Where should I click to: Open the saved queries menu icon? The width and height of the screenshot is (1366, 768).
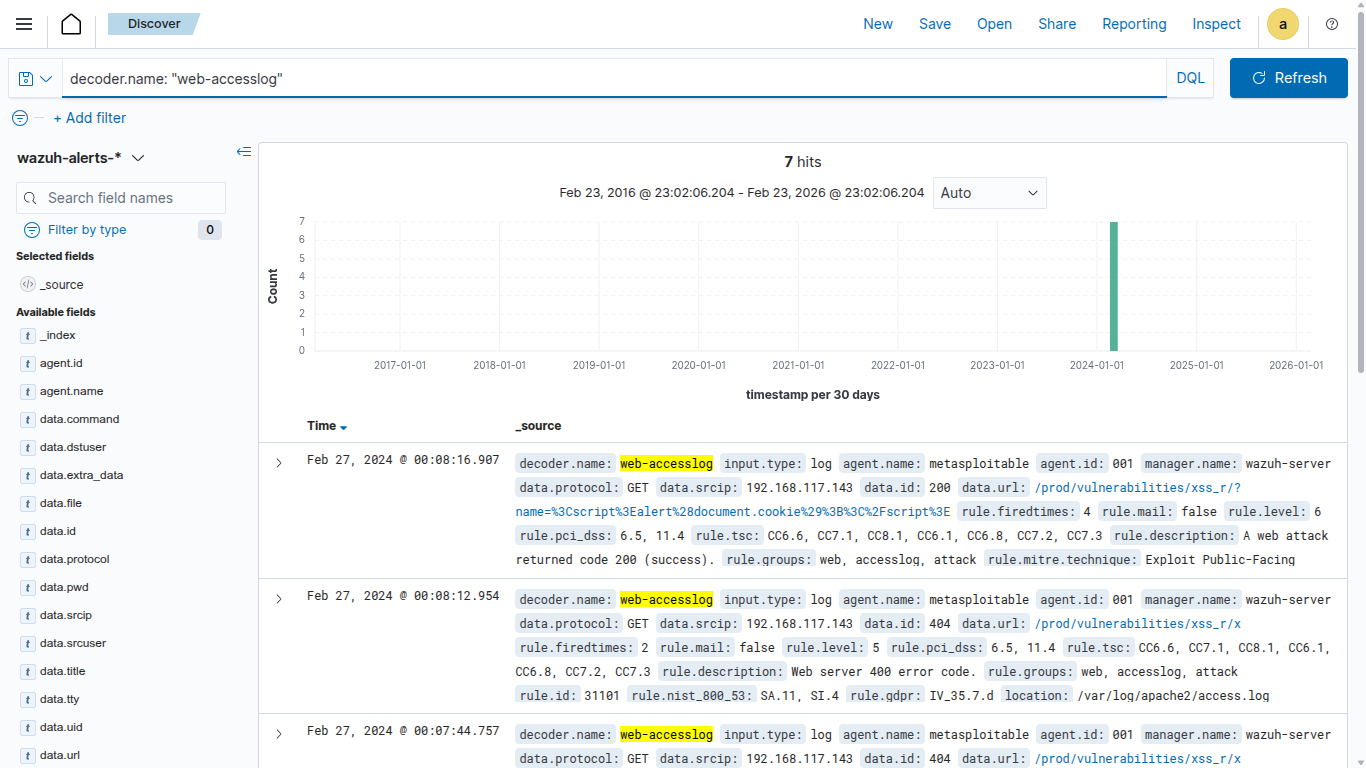click(35, 78)
